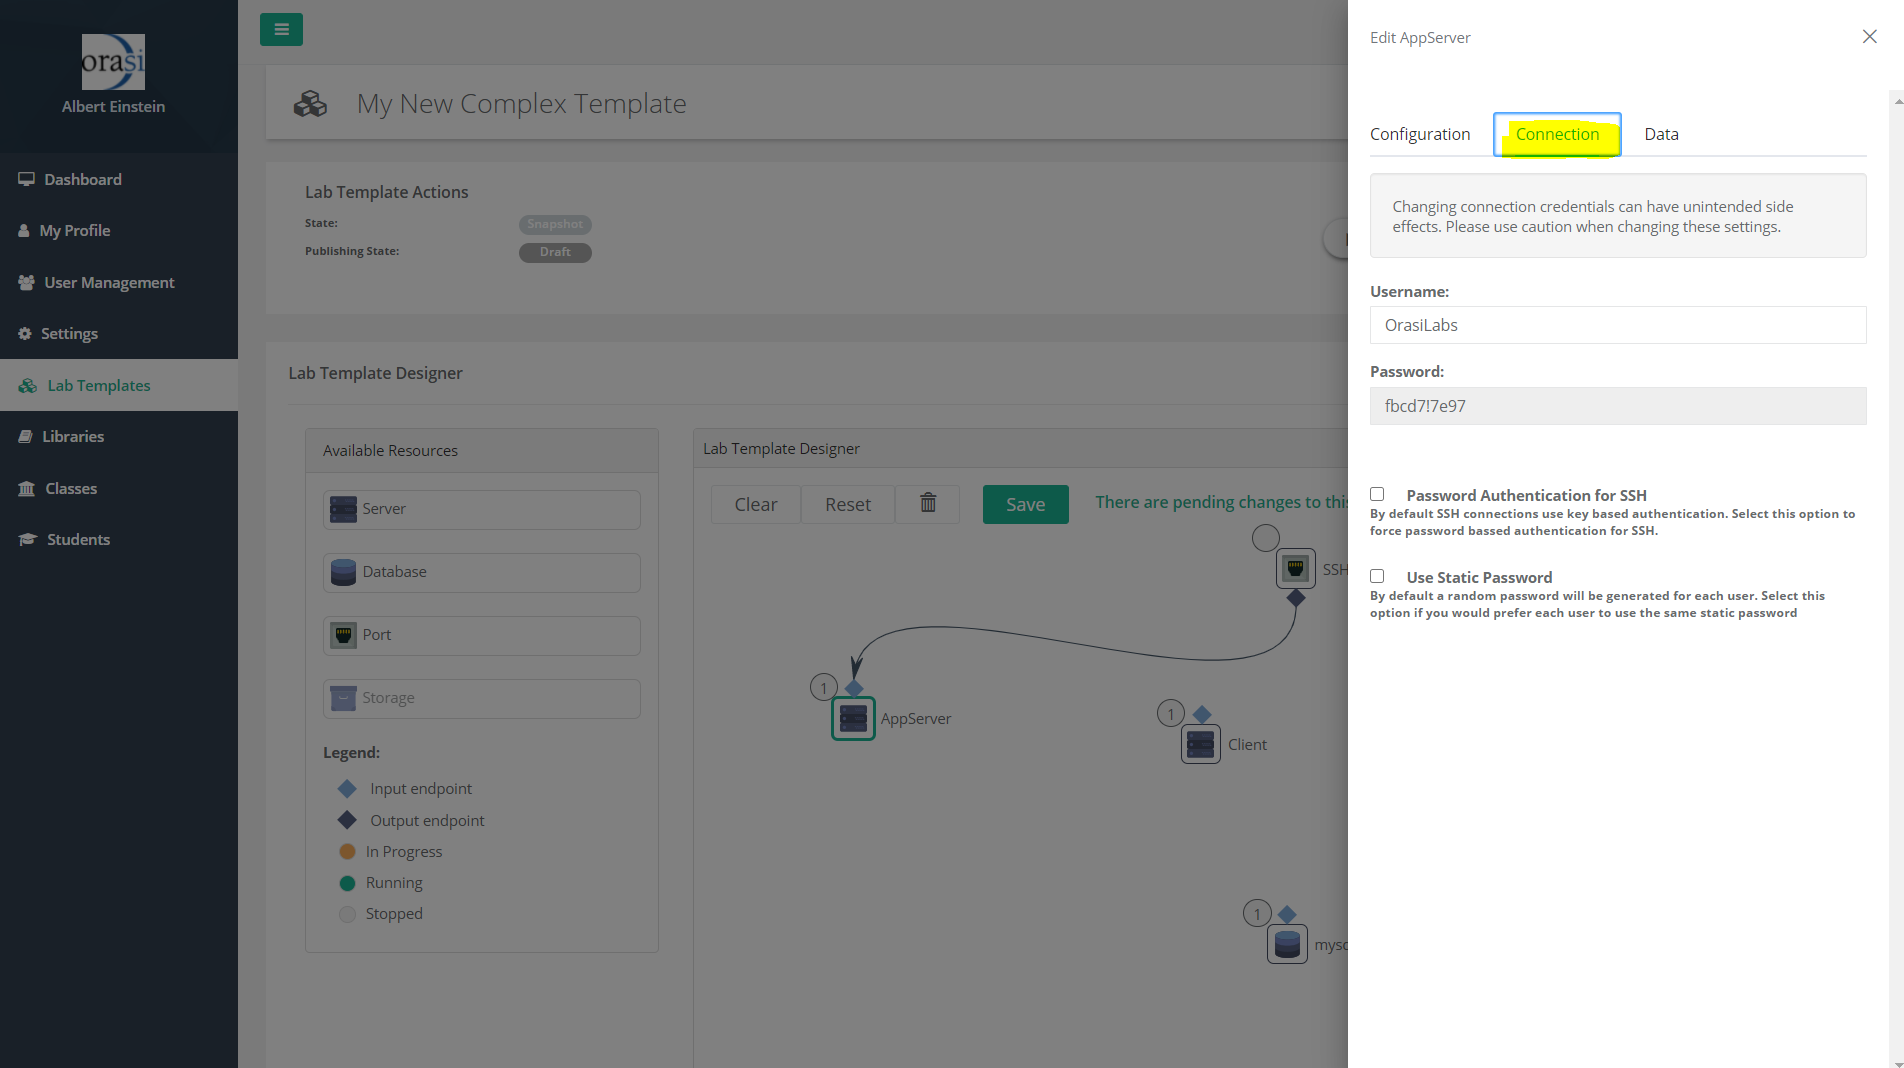1904x1068 pixels.
Task: Click AppServer input endpoint diamond
Action: click(x=854, y=688)
